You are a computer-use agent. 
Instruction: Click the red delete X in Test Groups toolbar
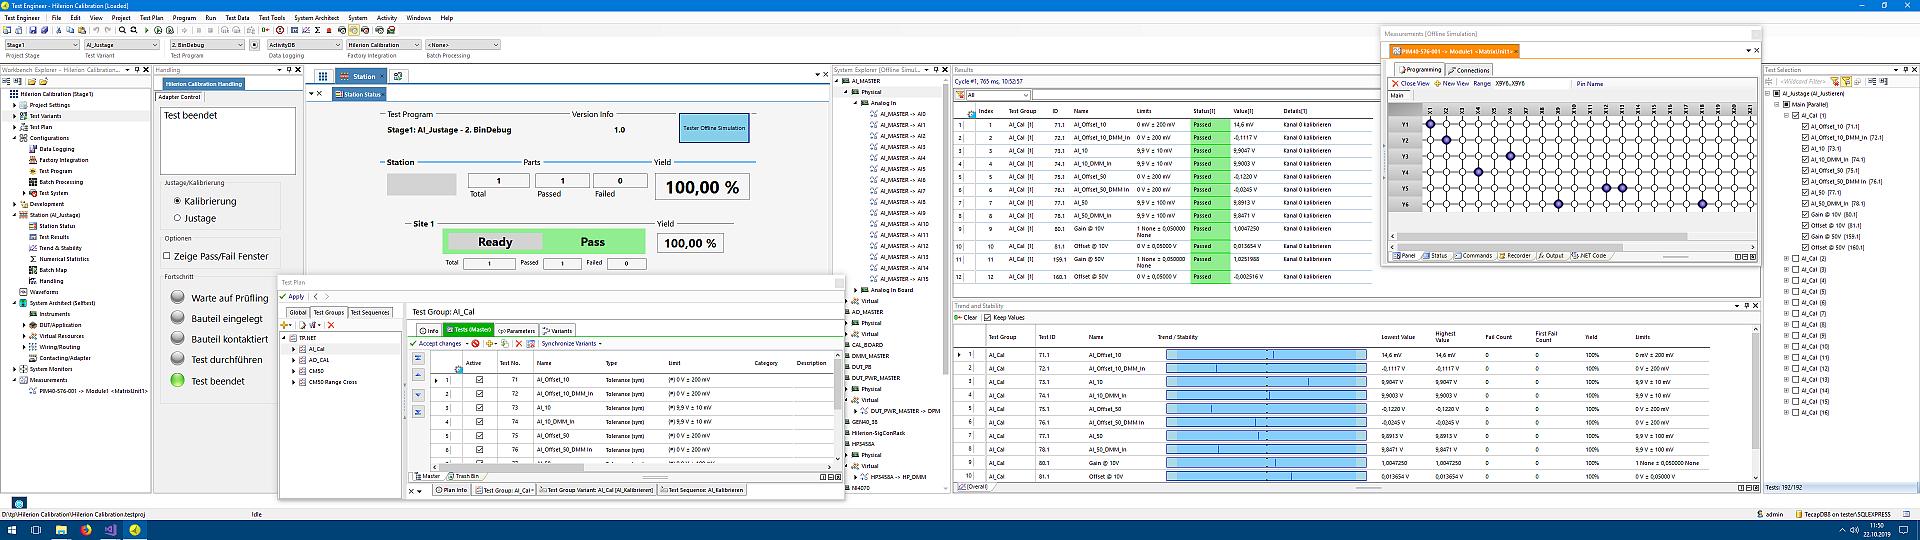(x=331, y=325)
